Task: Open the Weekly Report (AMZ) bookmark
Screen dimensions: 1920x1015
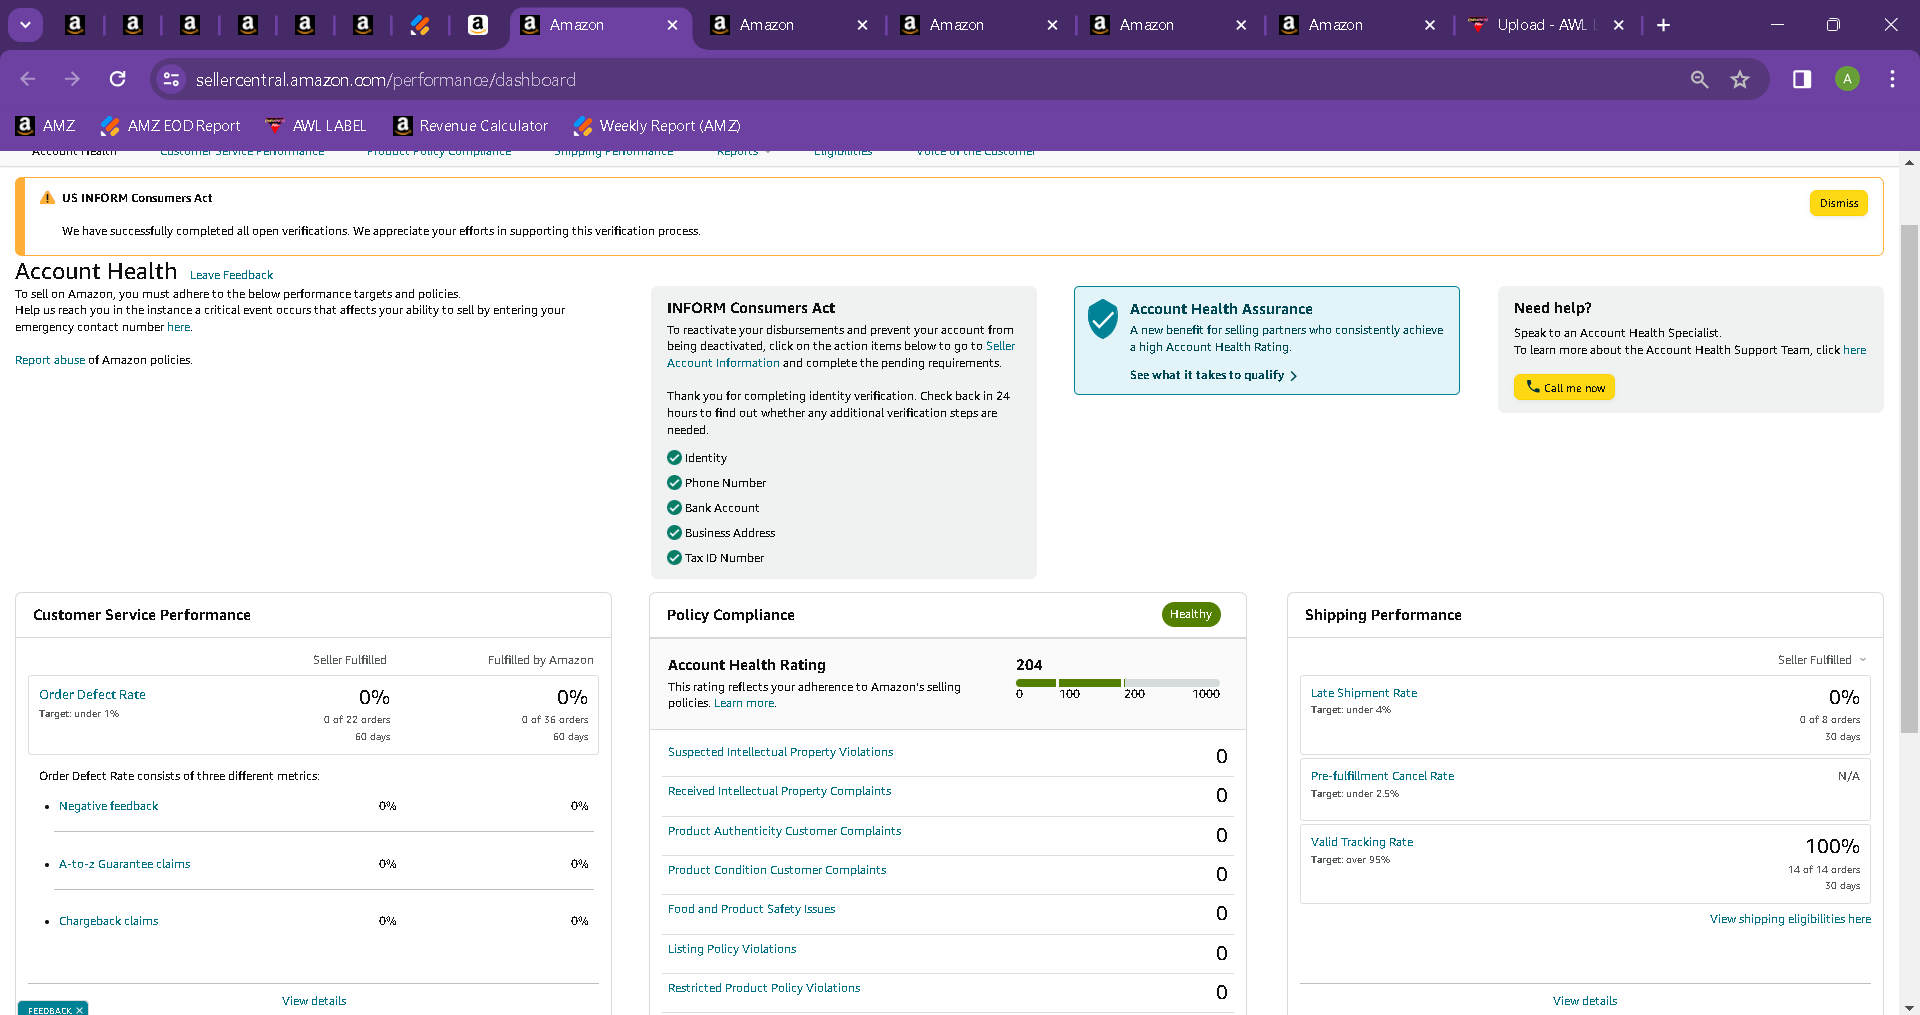Action: click(x=657, y=126)
